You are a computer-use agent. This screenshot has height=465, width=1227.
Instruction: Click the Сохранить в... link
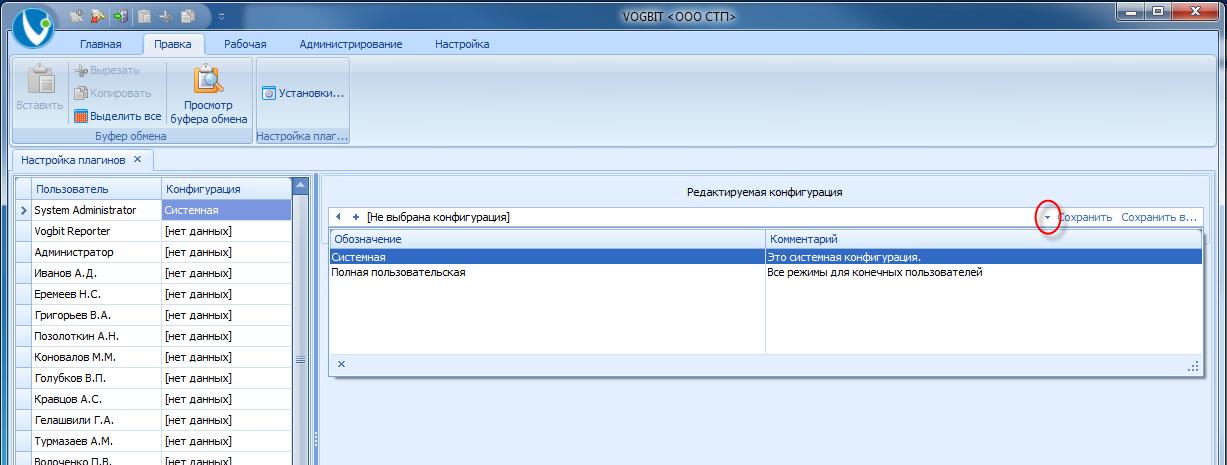click(1158, 217)
